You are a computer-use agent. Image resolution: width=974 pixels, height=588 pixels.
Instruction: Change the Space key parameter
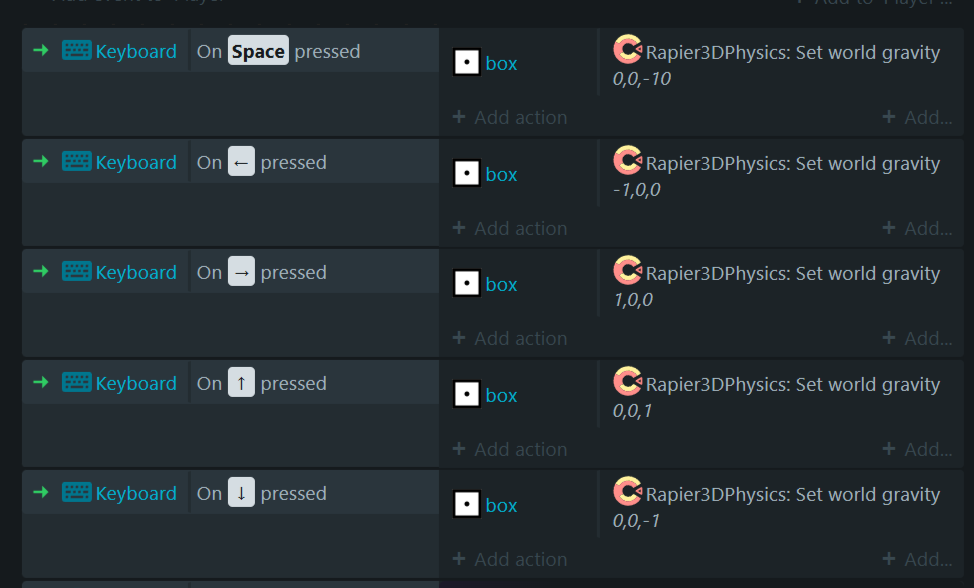click(x=258, y=51)
